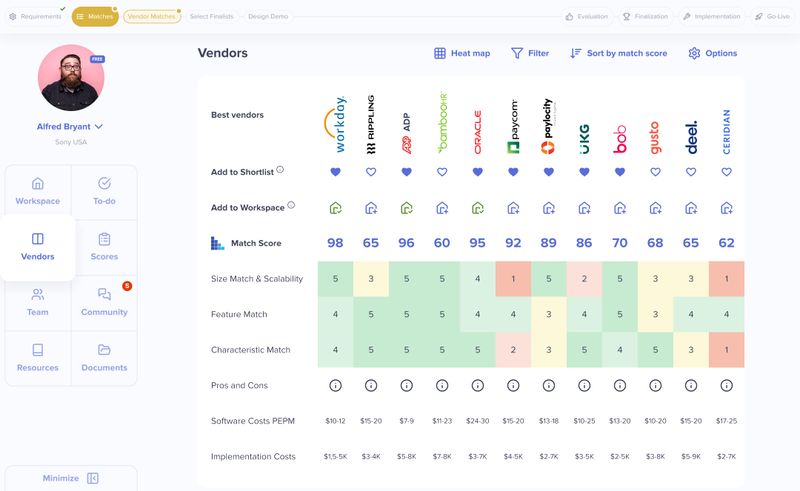Screen dimensions: 800x491
Task: Add ADP to workspace
Action: [407, 208]
